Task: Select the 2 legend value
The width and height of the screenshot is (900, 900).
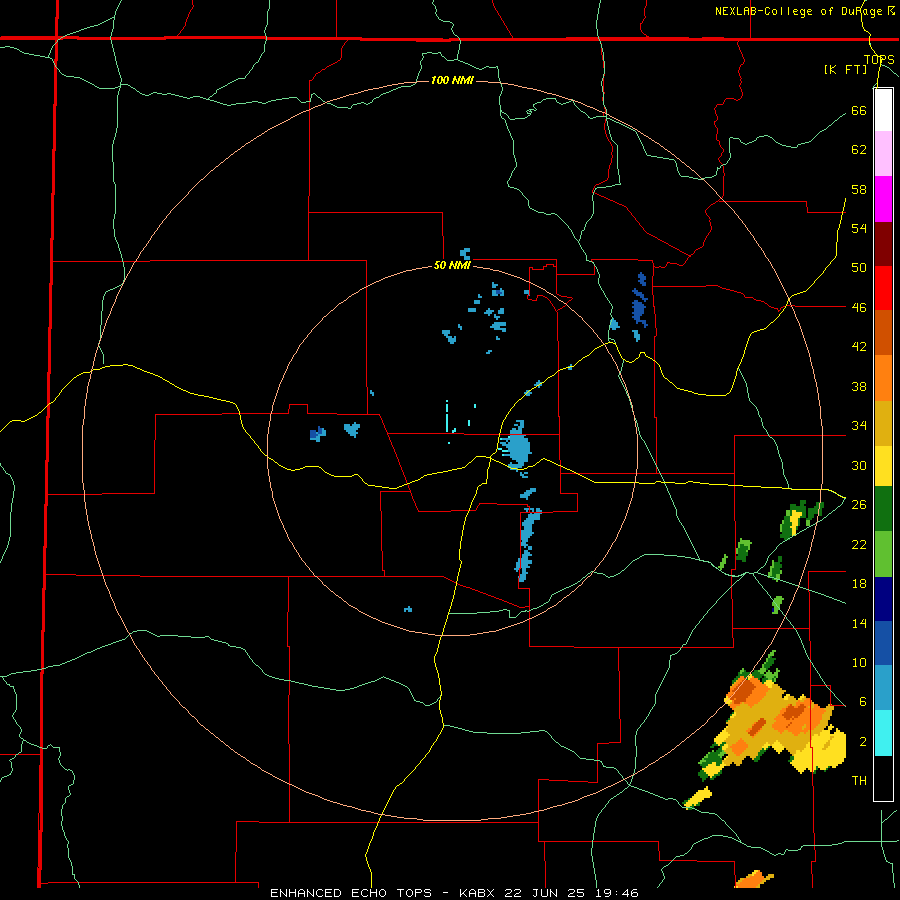Action: (863, 742)
